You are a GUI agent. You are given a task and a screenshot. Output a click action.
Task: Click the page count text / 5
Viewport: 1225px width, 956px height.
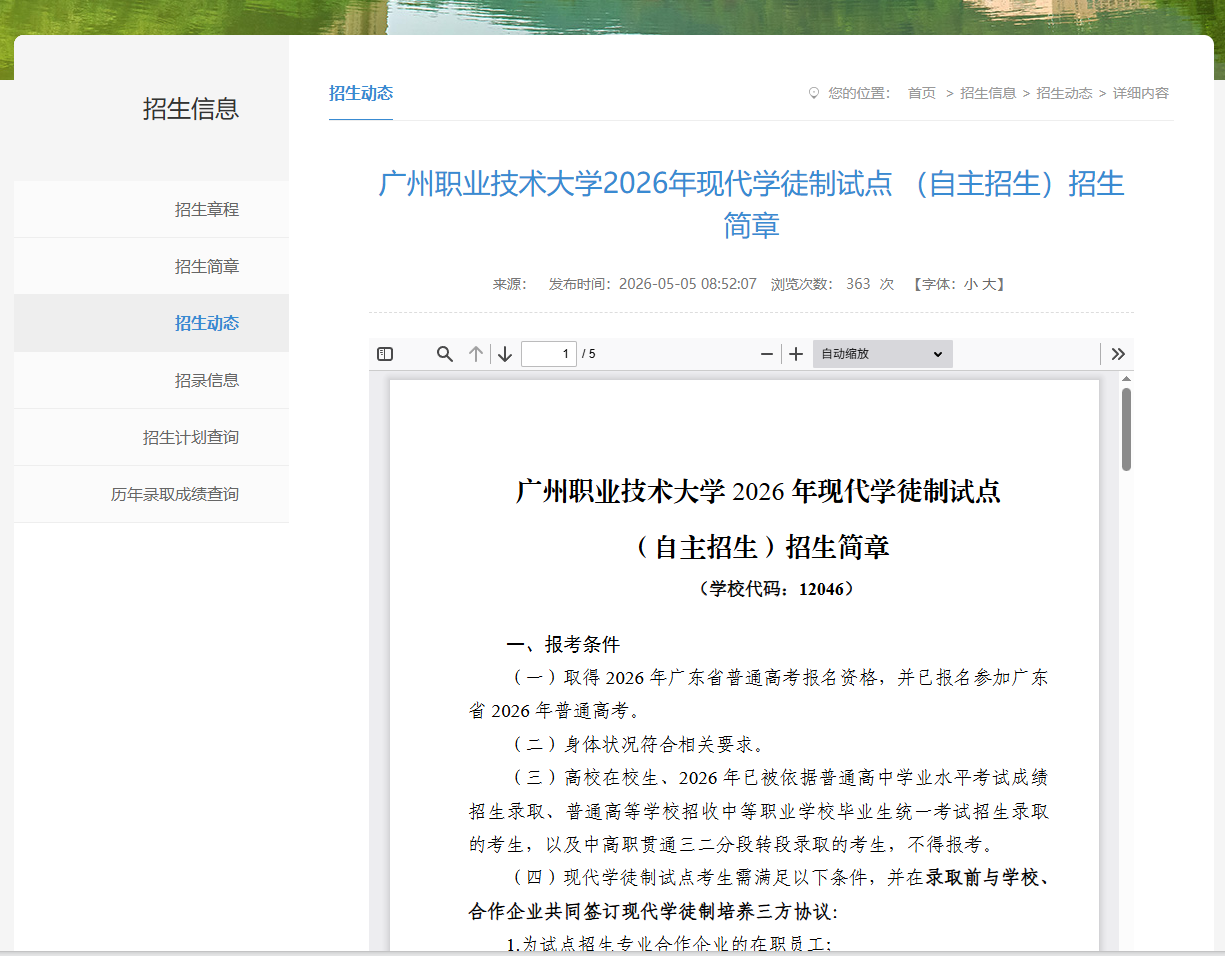589,354
